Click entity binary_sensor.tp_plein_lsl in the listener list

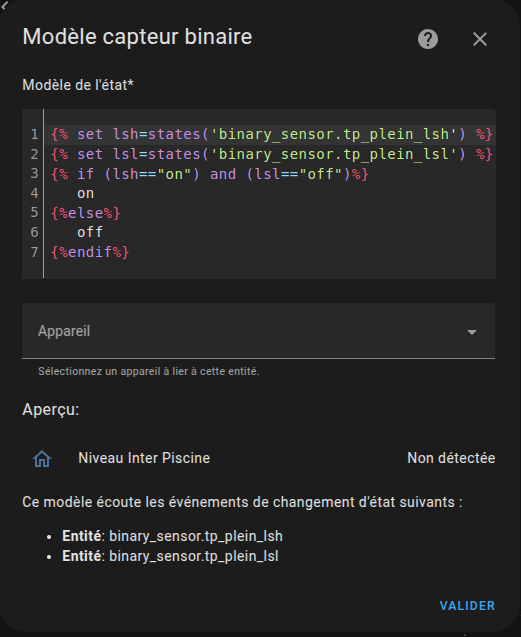[170, 556]
